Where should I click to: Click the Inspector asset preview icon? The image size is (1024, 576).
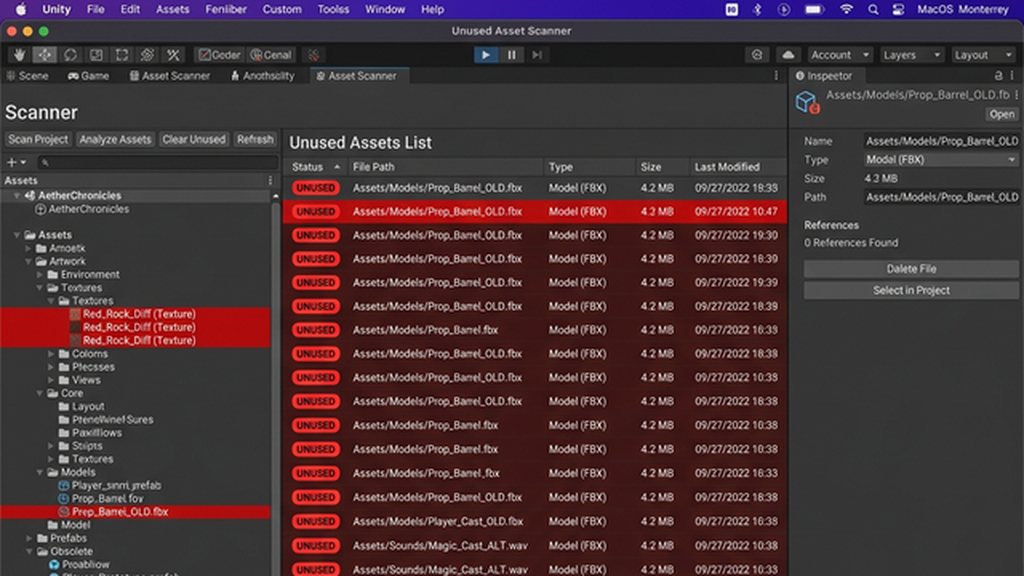tap(807, 103)
